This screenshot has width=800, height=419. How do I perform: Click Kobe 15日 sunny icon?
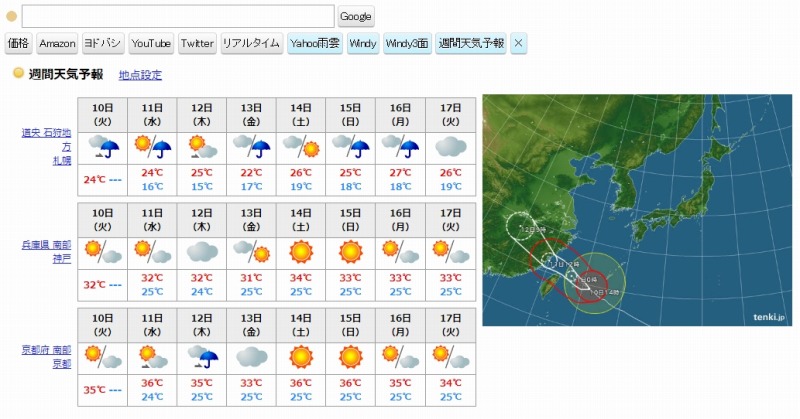pyautogui.click(x=351, y=253)
